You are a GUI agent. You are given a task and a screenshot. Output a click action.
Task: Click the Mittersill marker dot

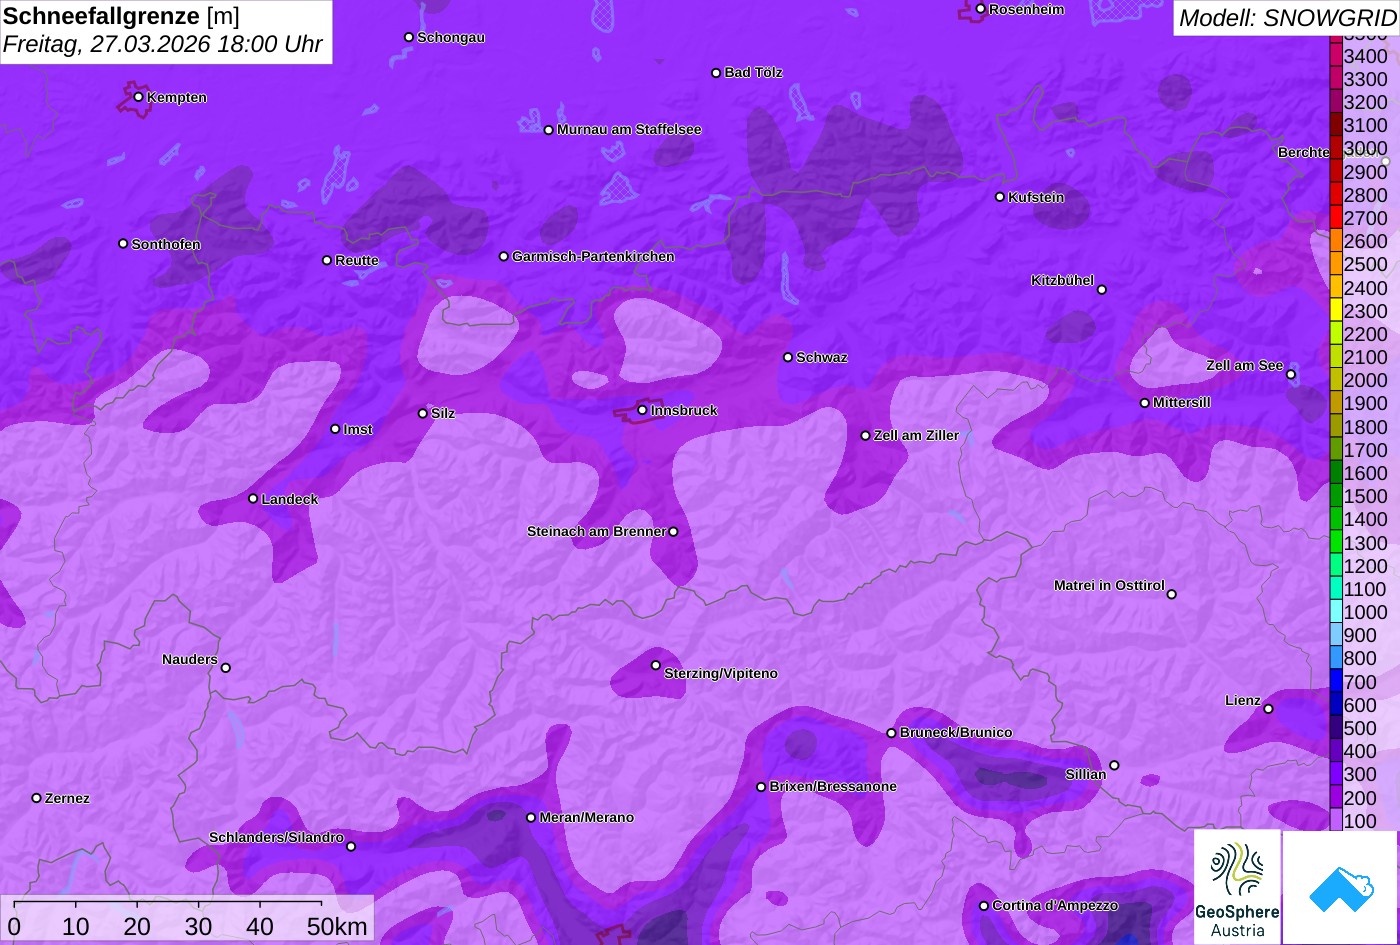(1145, 403)
